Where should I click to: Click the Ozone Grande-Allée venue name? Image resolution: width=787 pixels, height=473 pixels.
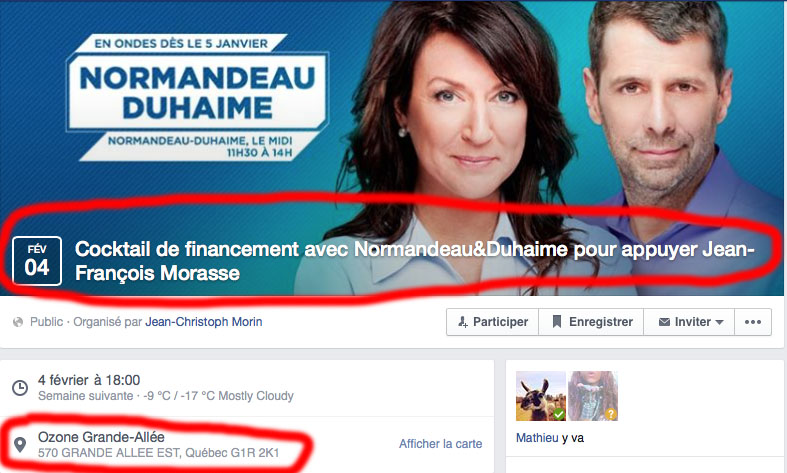pyautogui.click(x=101, y=437)
